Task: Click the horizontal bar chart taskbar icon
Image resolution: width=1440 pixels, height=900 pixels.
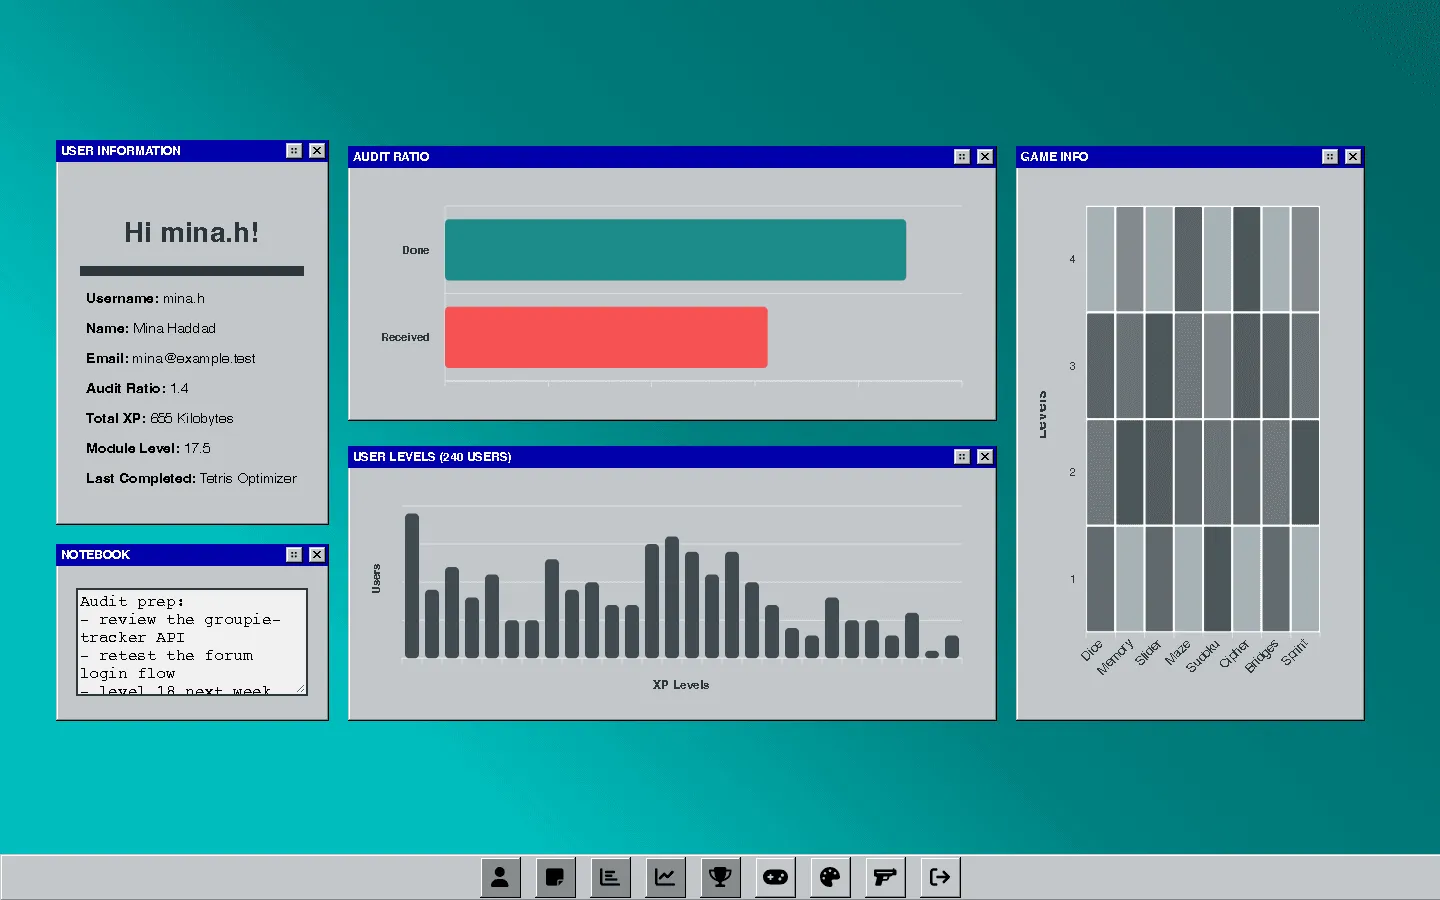Action: (x=610, y=877)
